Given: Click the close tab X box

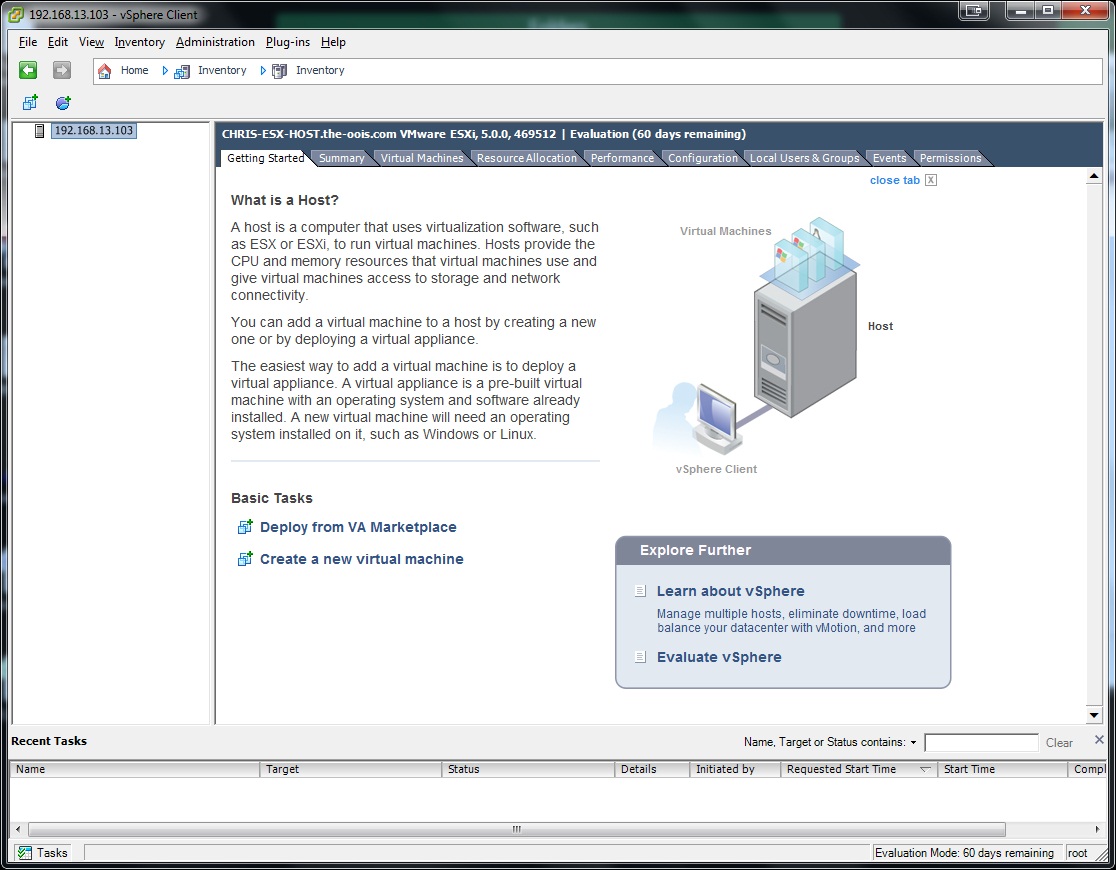Looking at the screenshot, I should [x=931, y=180].
